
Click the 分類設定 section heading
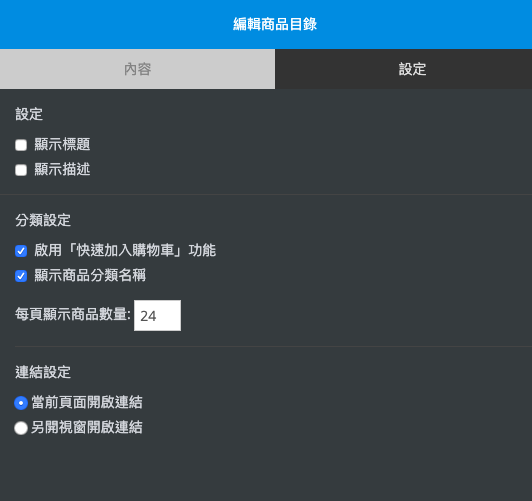point(43,220)
